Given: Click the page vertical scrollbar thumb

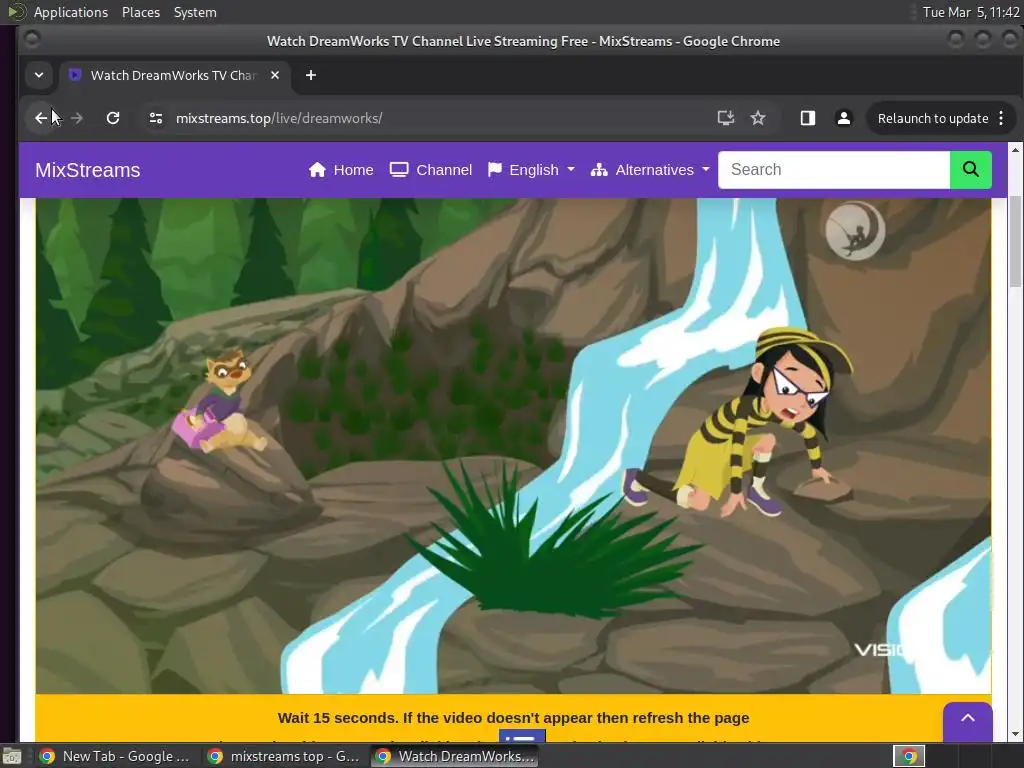Looking at the screenshot, I should tap(1015, 240).
